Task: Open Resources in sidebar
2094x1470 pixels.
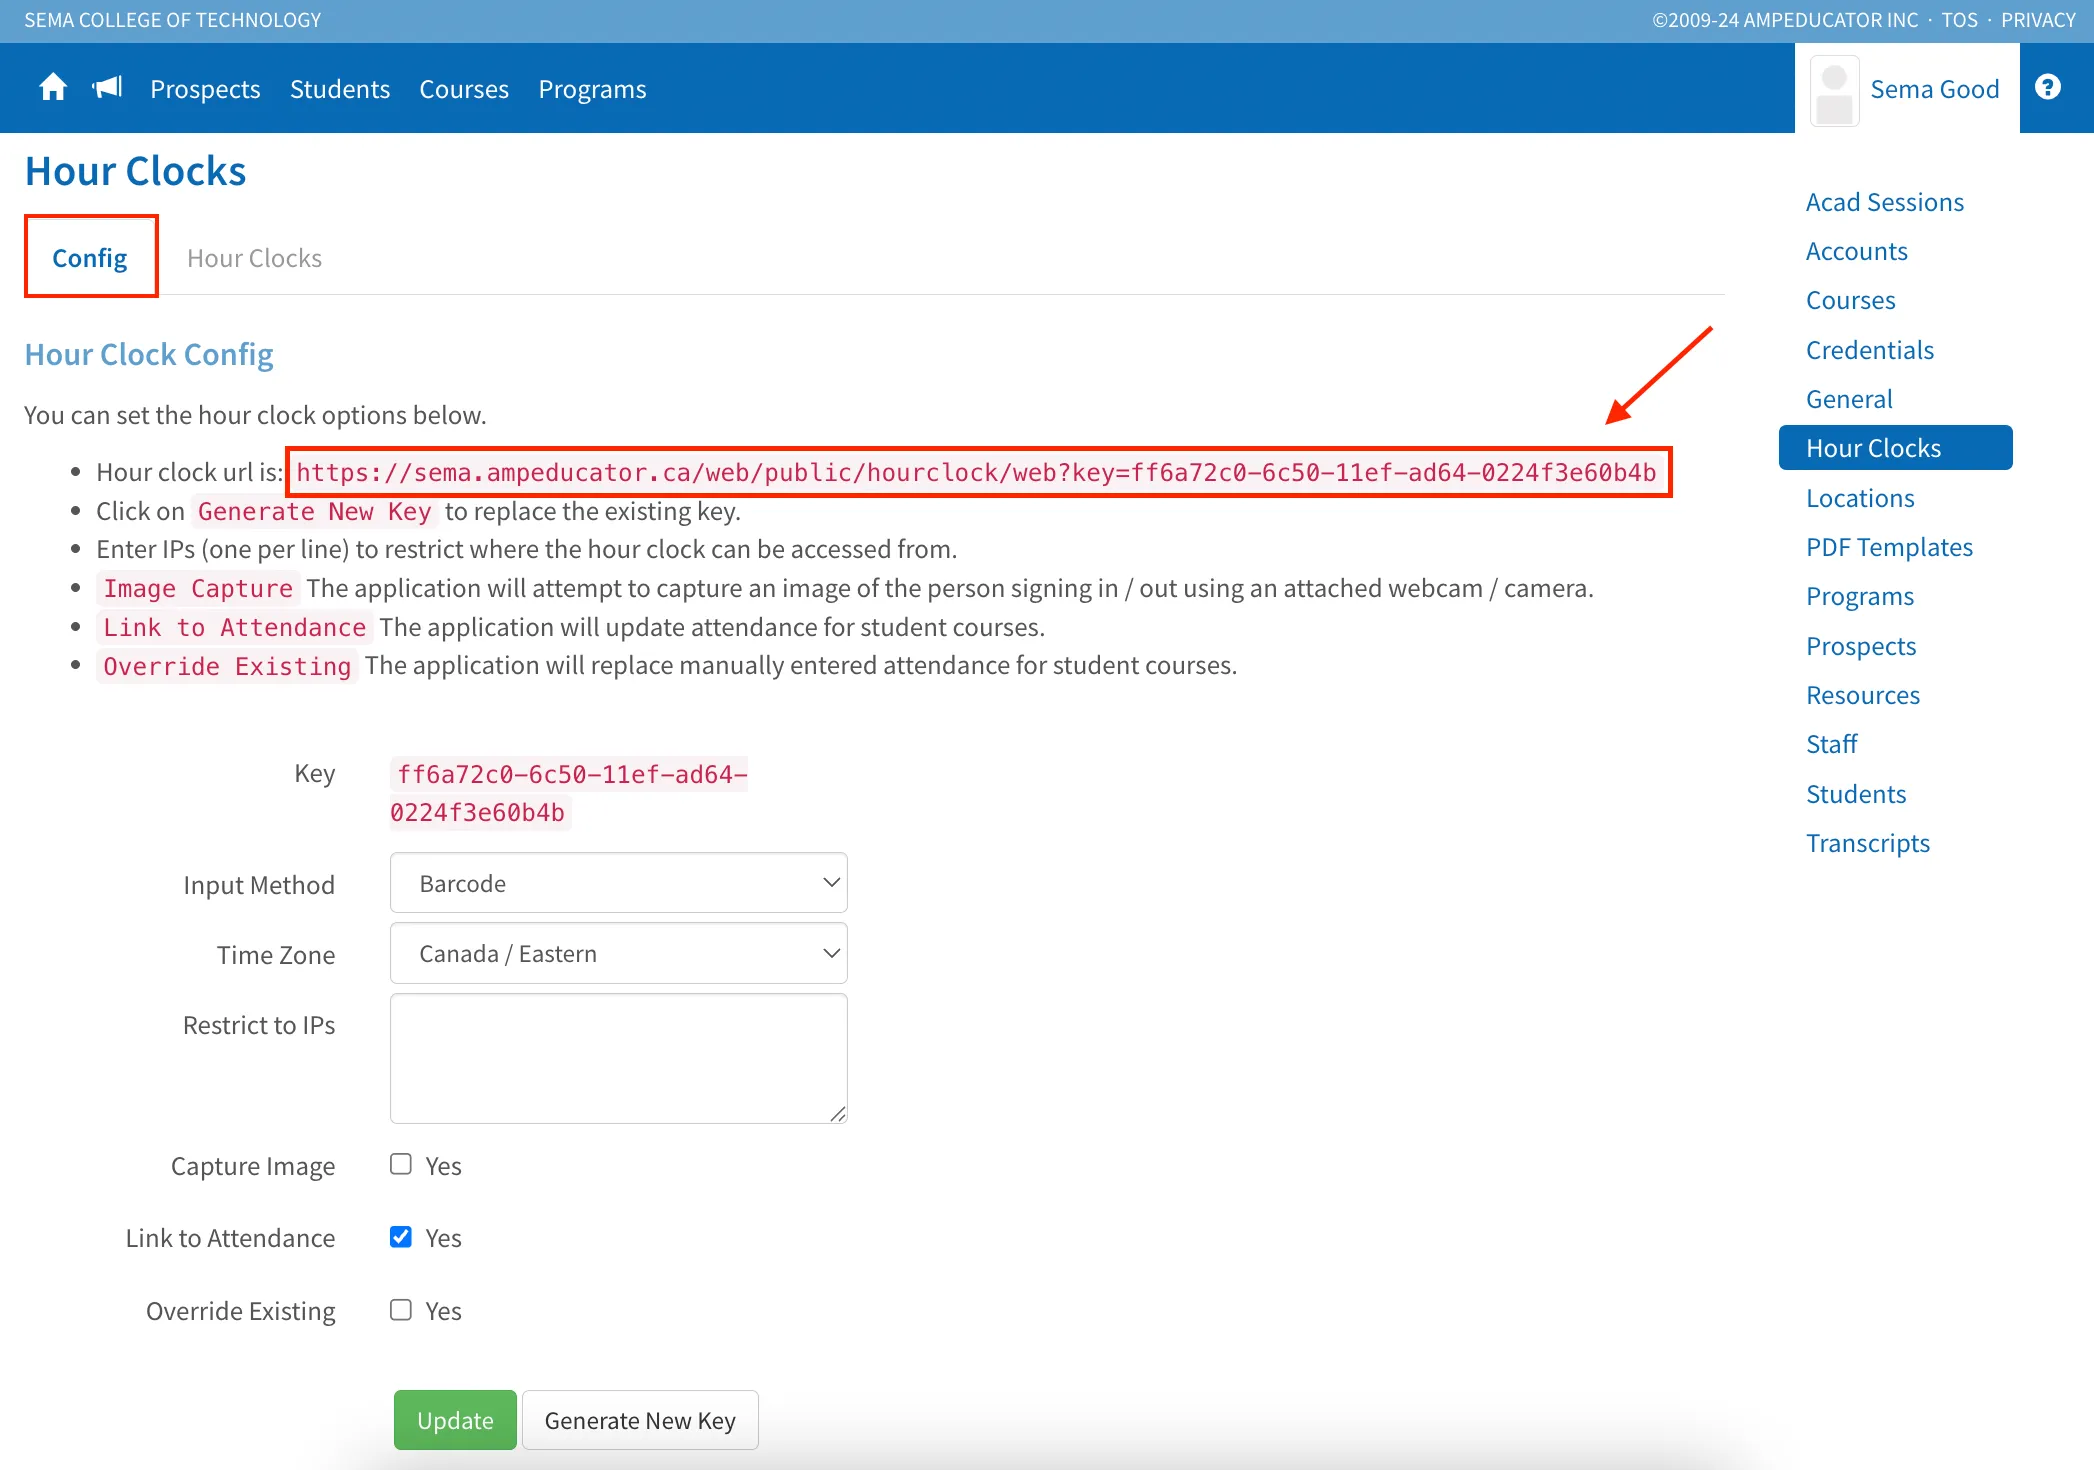Action: pyautogui.click(x=1862, y=695)
